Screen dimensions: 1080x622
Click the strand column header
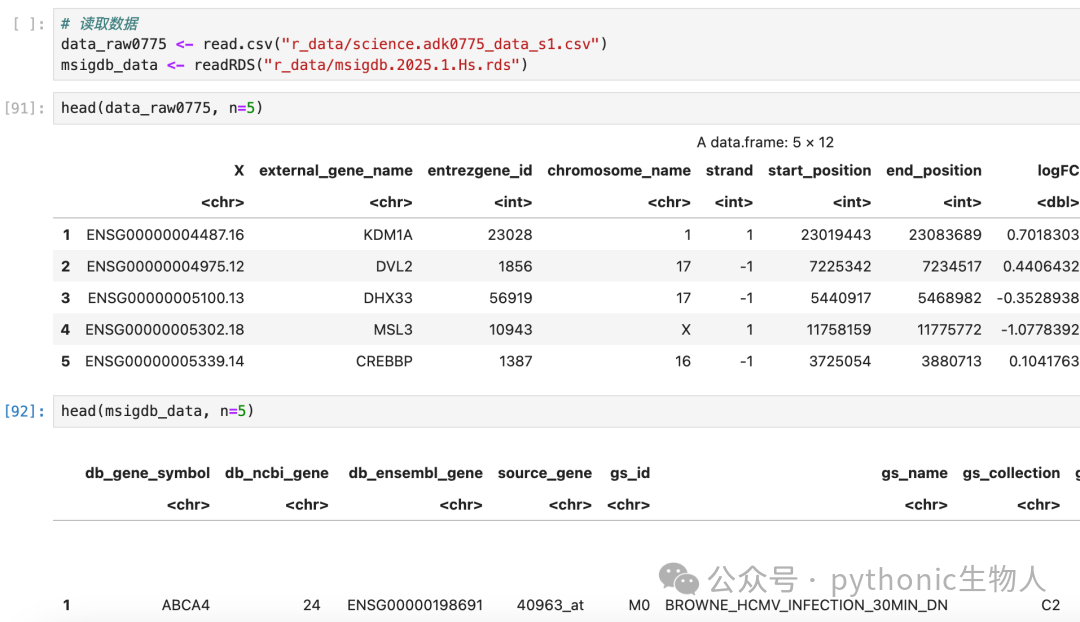point(729,170)
